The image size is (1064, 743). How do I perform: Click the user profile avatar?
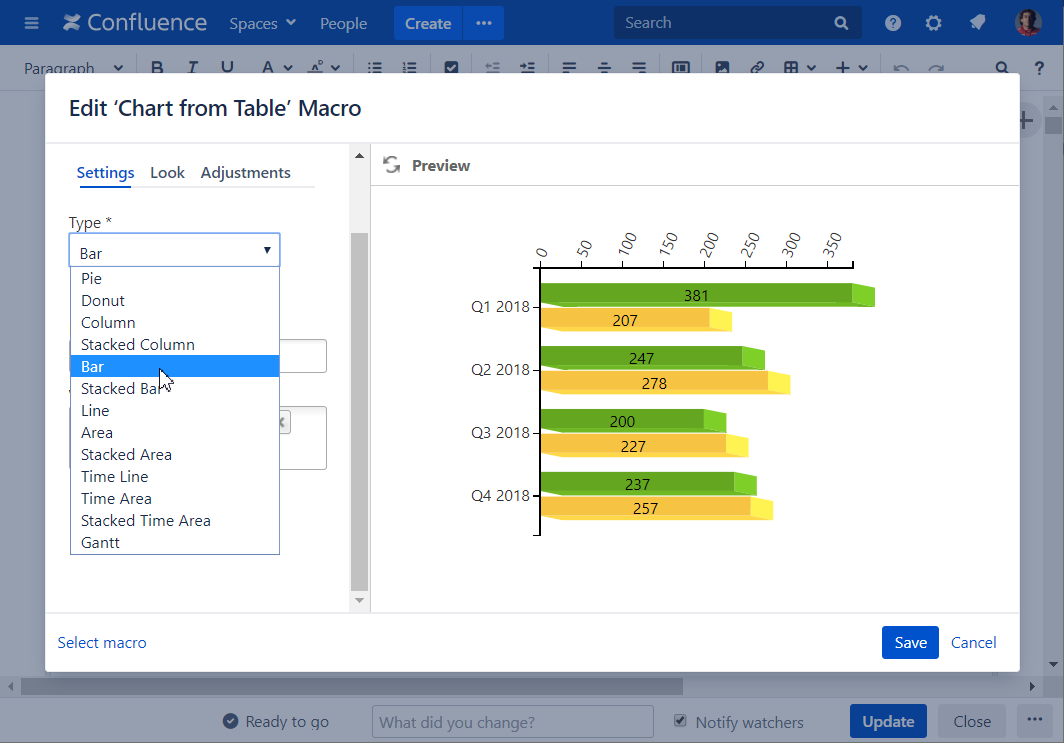(x=1028, y=23)
